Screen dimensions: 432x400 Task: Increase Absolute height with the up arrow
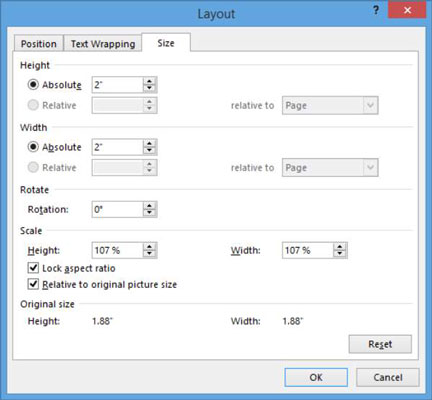tap(149, 81)
